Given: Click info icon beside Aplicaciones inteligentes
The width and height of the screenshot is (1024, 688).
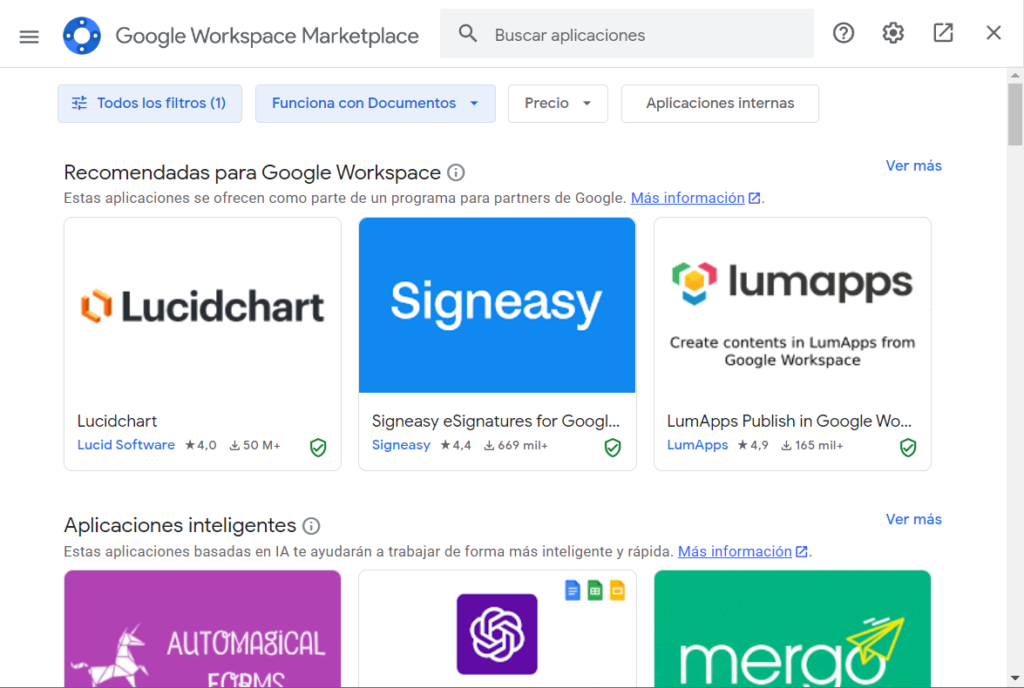Looking at the screenshot, I should click(x=311, y=526).
